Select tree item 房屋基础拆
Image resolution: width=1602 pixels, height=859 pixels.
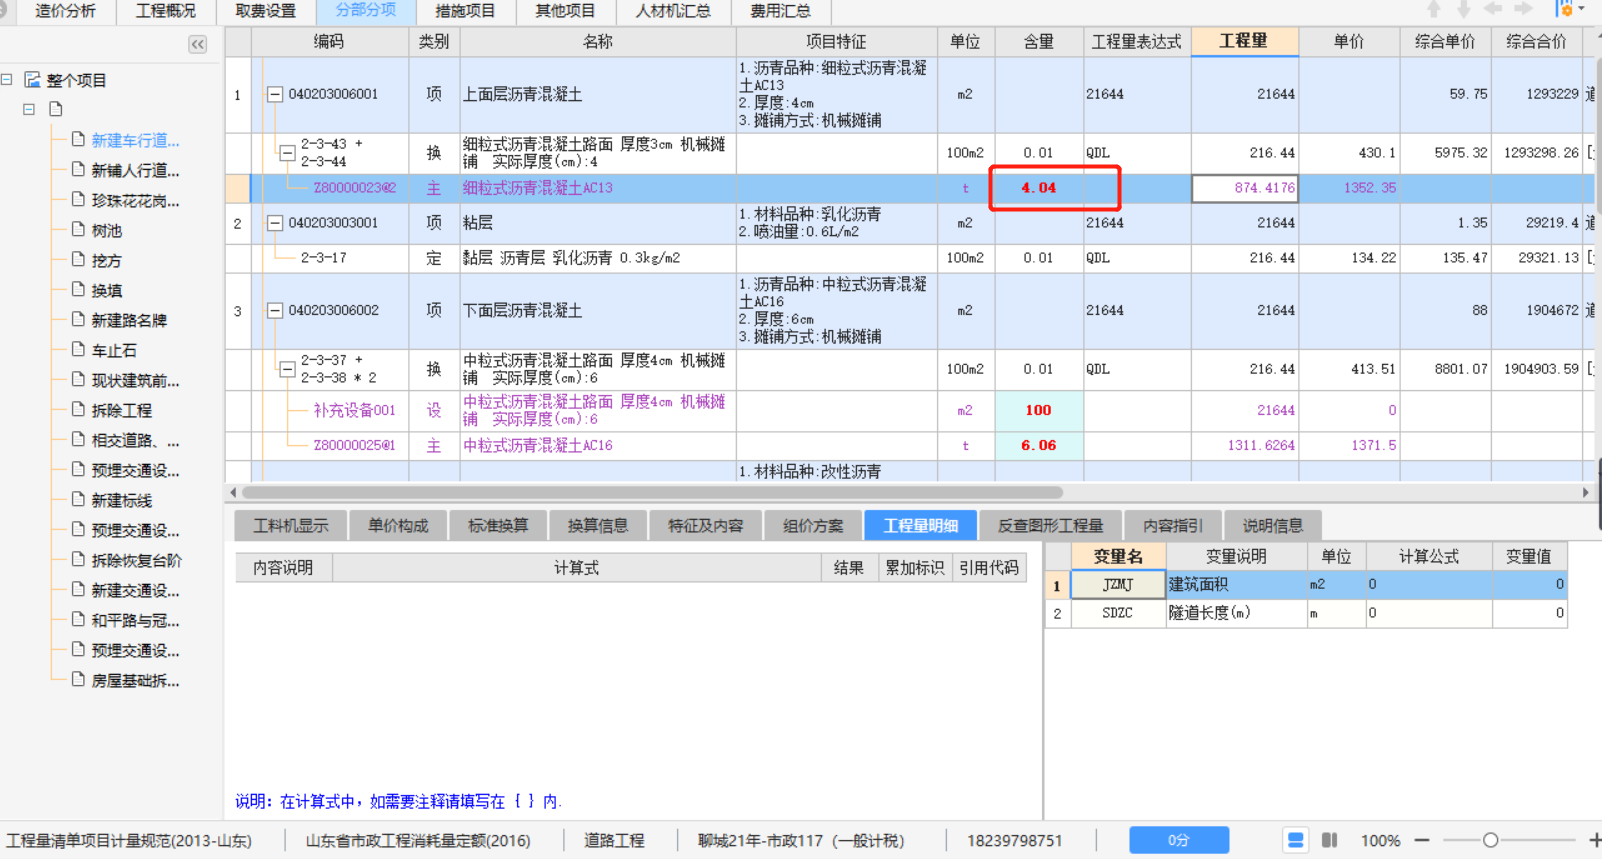[x=135, y=680]
